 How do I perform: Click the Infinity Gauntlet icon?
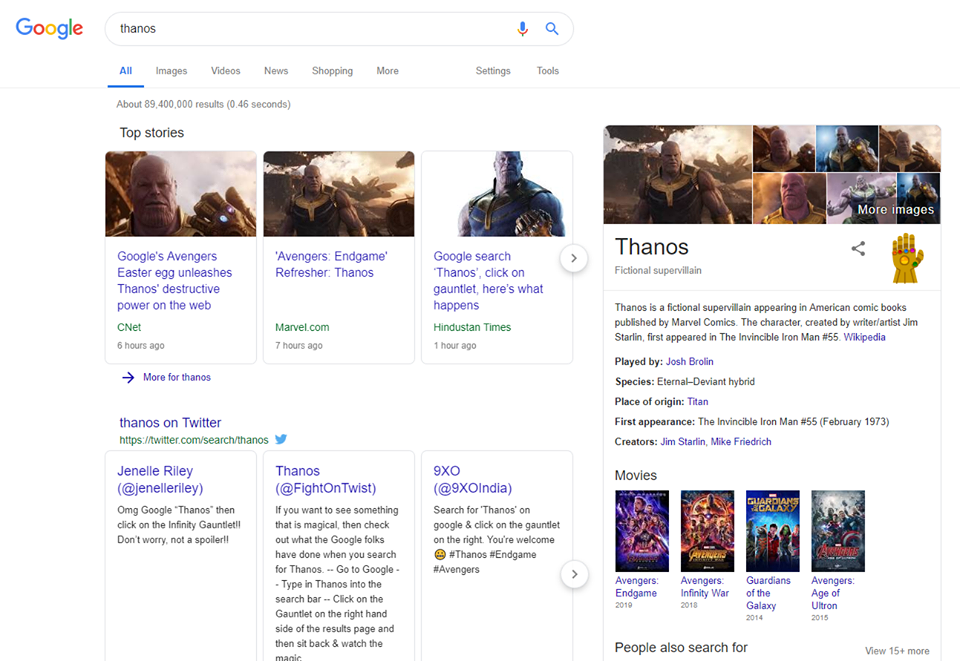[x=907, y=258]
